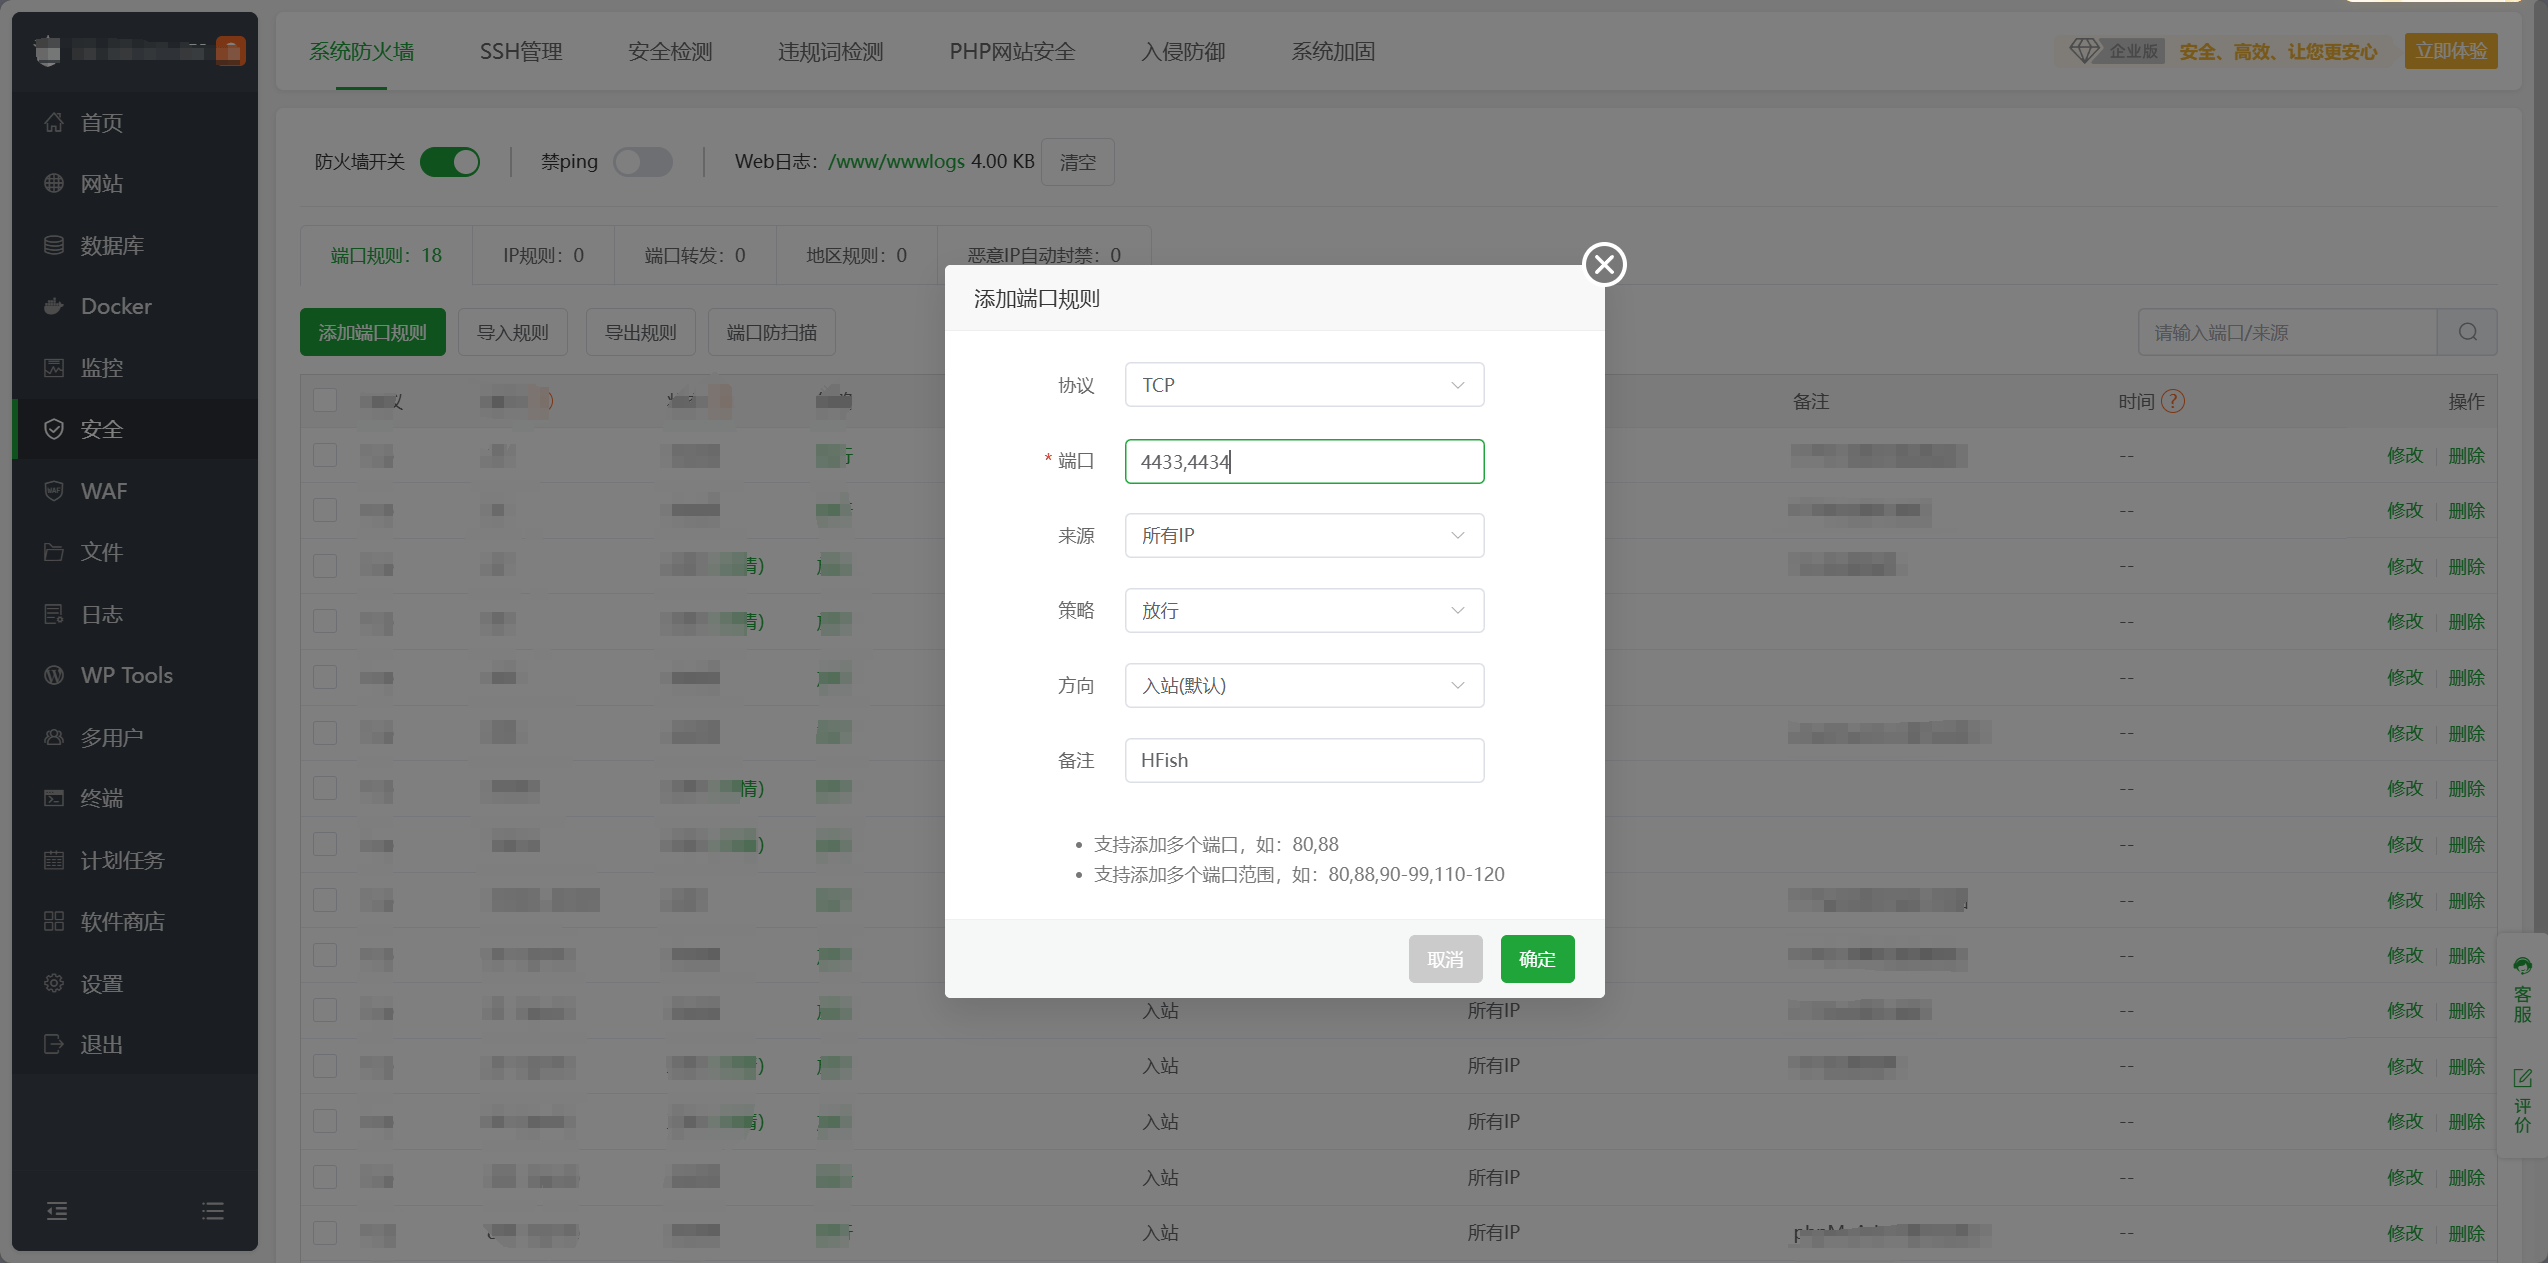Expand the source all-IP dropdown
The width and height of the screenshot is (2548, 1263).
click(x=1303, y=536)
